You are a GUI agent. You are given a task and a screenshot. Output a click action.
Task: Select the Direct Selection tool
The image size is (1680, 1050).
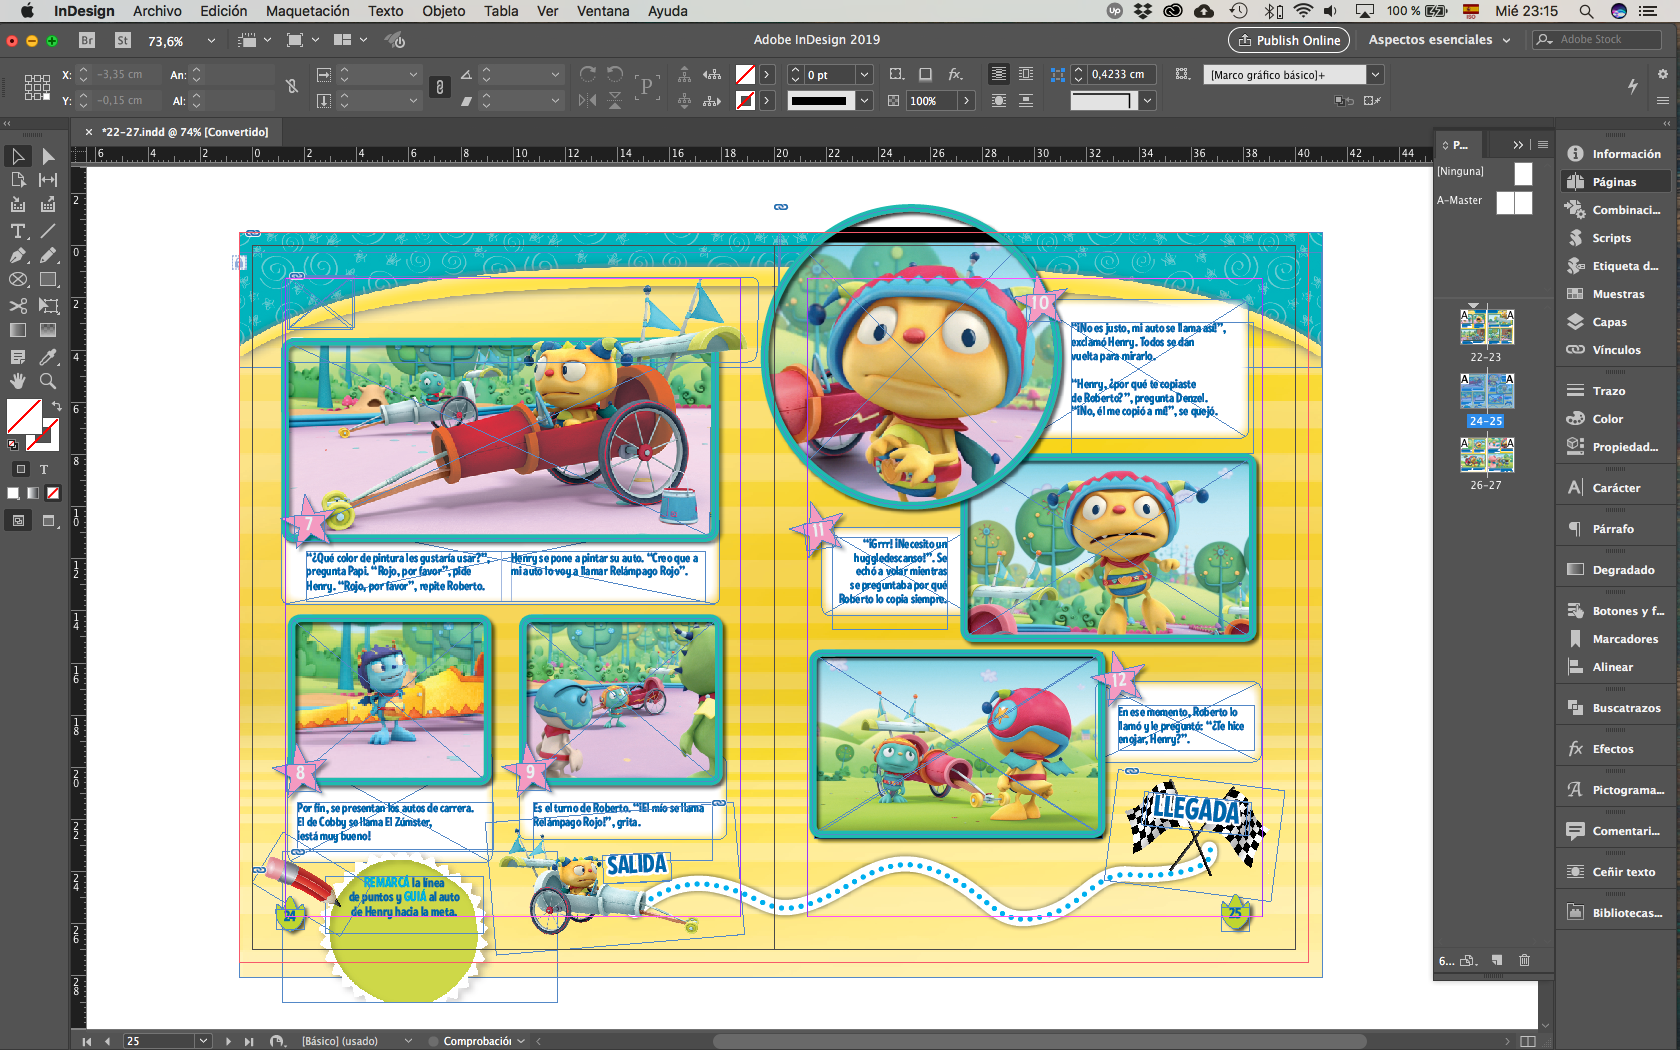48,156
